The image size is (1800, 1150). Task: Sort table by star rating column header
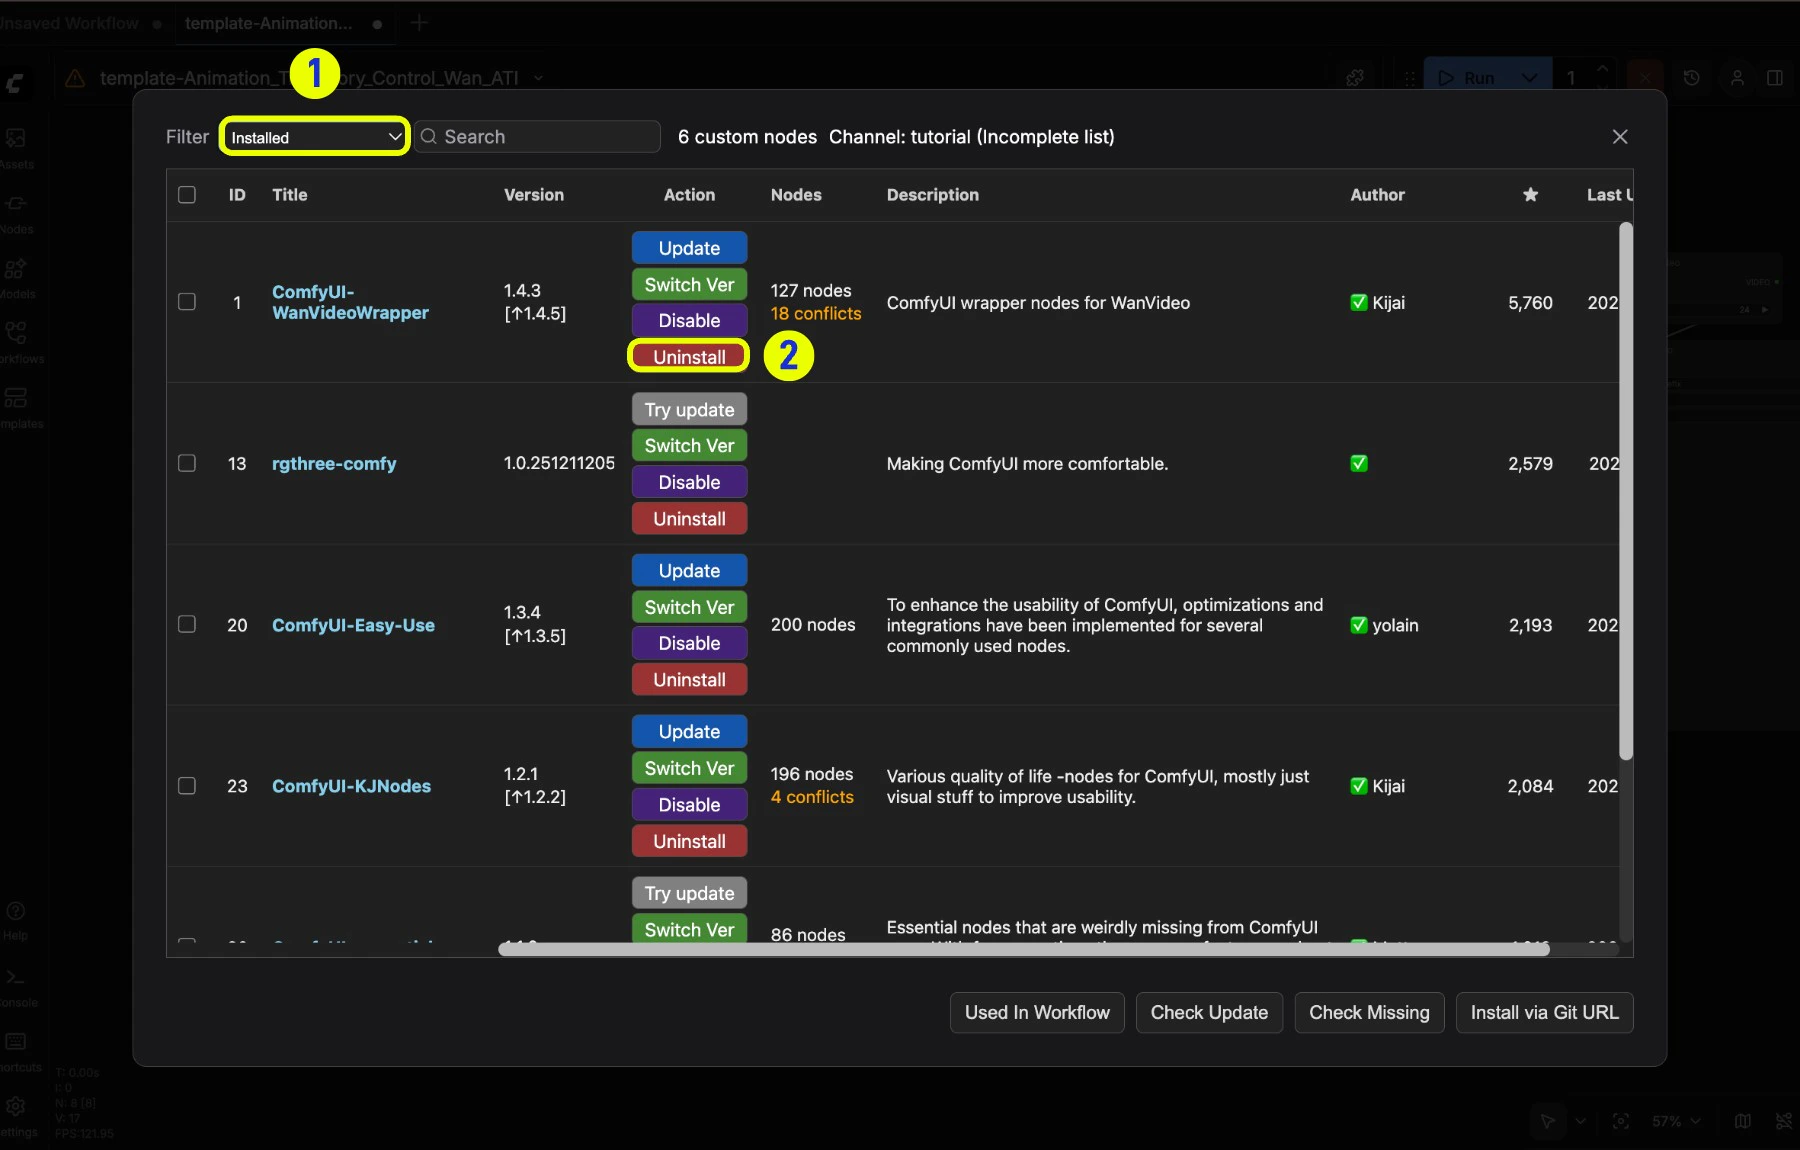pyautogui.click(x=1530, y=195)
